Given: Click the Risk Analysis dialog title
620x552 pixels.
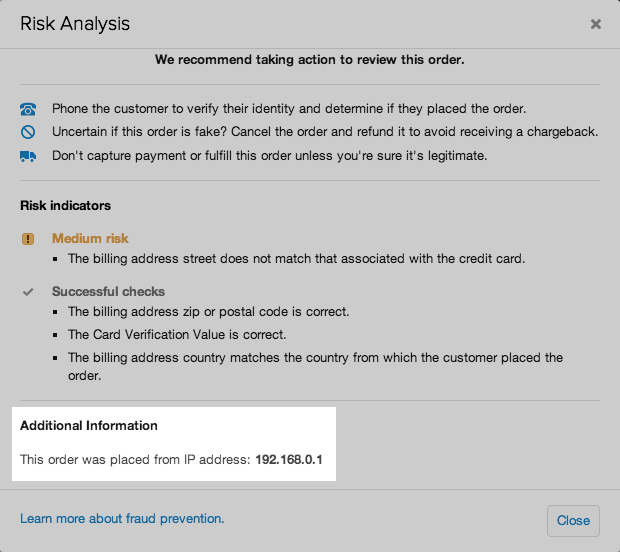Looking at the screenshot, I should click(75, 23).
